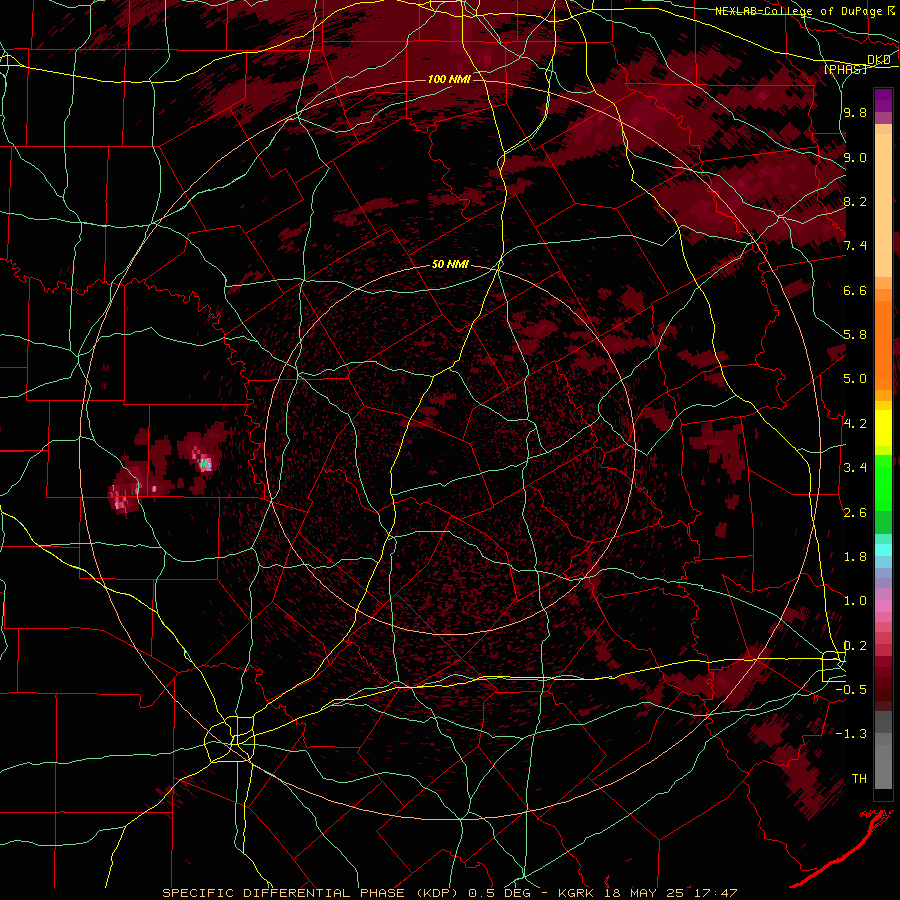Click the yellow highway loop in the southwest
The image size is (900, 900).
pos(230,739)
